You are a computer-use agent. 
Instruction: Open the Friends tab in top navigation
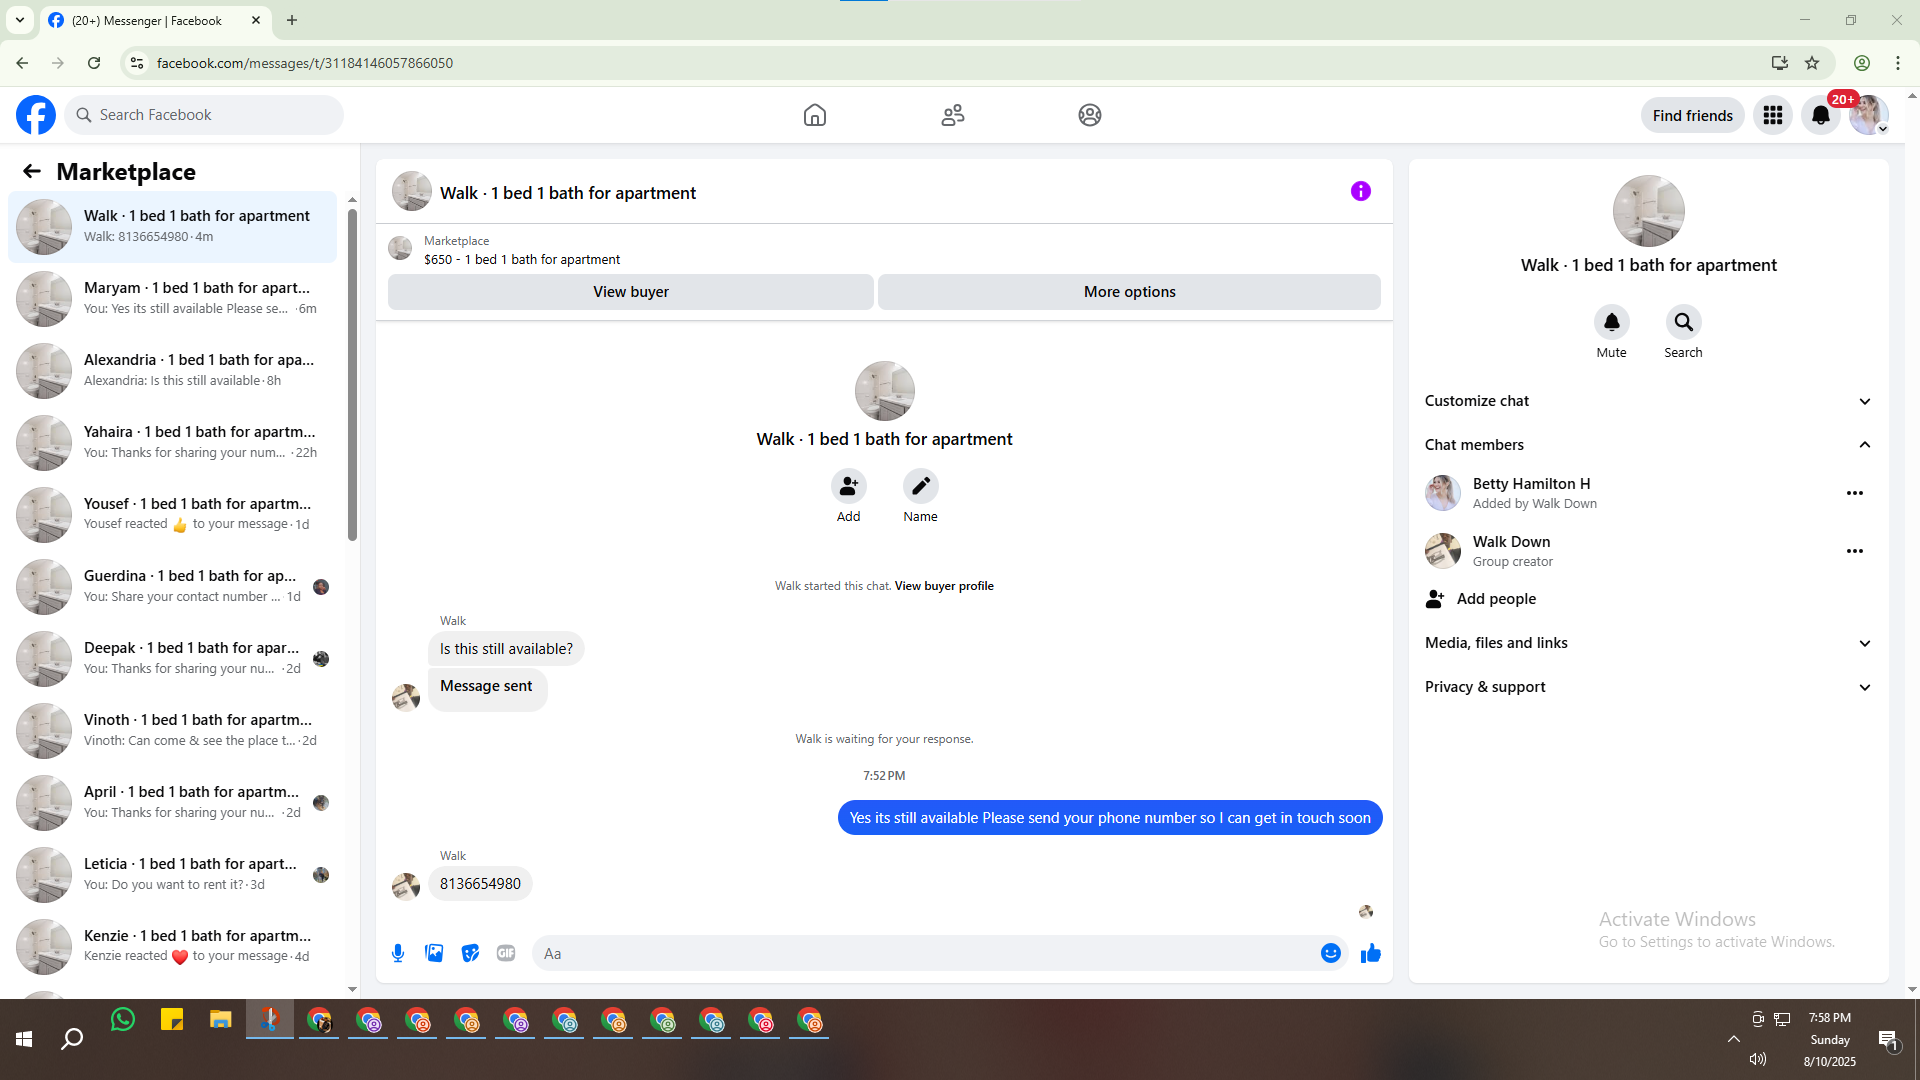[x=952, y=115]
